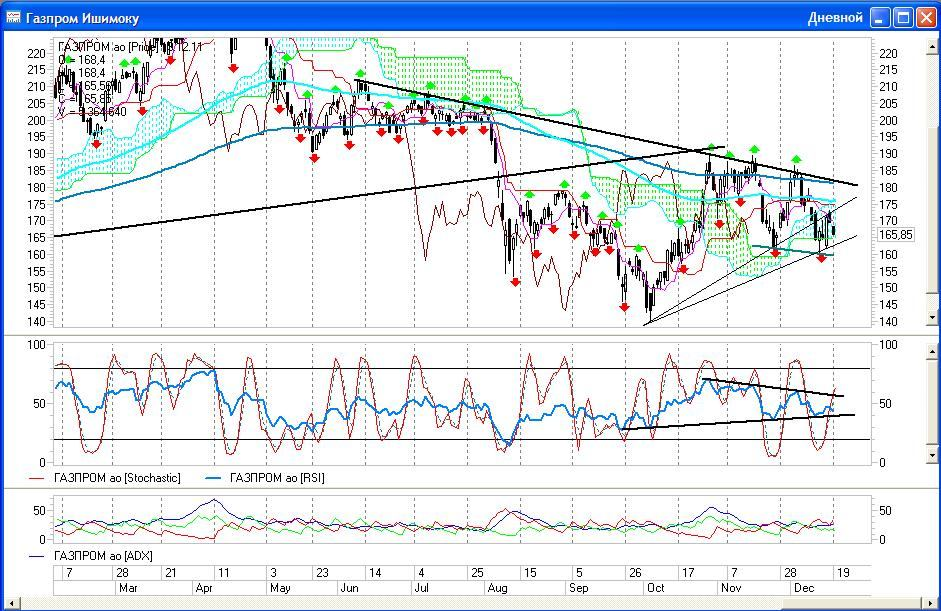Screen dimensions: 941x611
Task: Click the Дневной timeframe label in the title bar
Action: pyautogui.click(x=835, y=18)
